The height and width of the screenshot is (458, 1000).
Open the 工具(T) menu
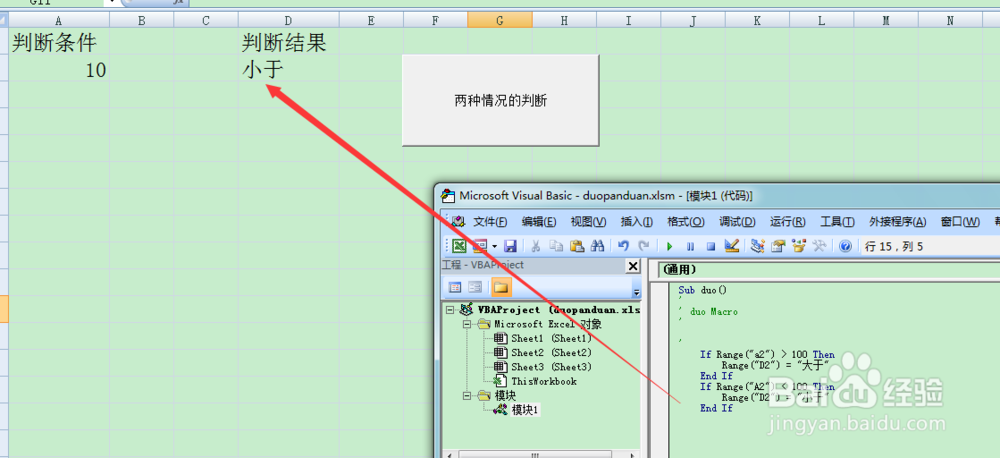click(x=837, y=222)
